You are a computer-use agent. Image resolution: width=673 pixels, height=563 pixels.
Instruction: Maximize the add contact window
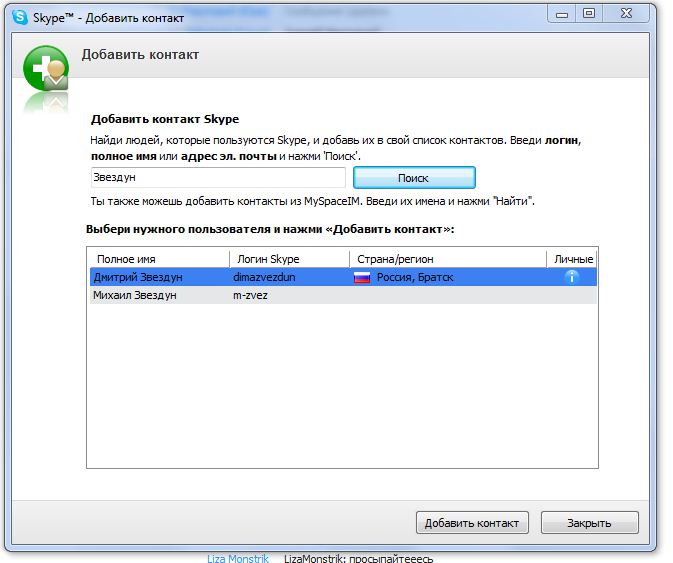(589, 14)
